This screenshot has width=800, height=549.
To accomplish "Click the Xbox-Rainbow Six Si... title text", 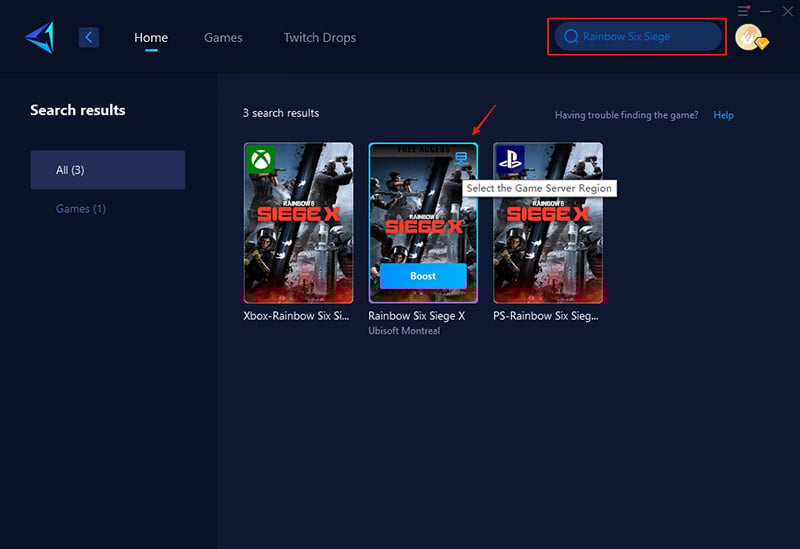I will point(296,316).
